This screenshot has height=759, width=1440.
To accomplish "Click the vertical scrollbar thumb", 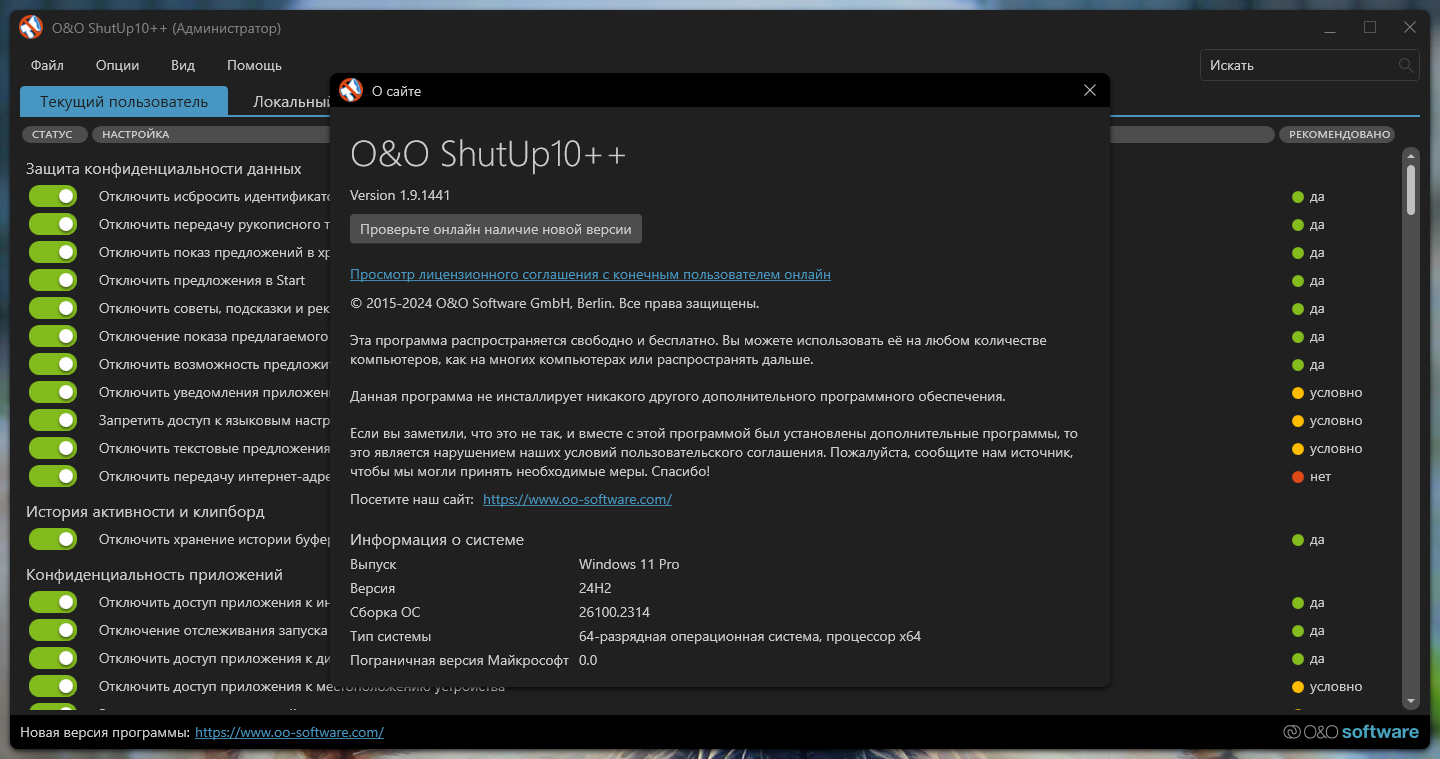I will pos(1411,189).
